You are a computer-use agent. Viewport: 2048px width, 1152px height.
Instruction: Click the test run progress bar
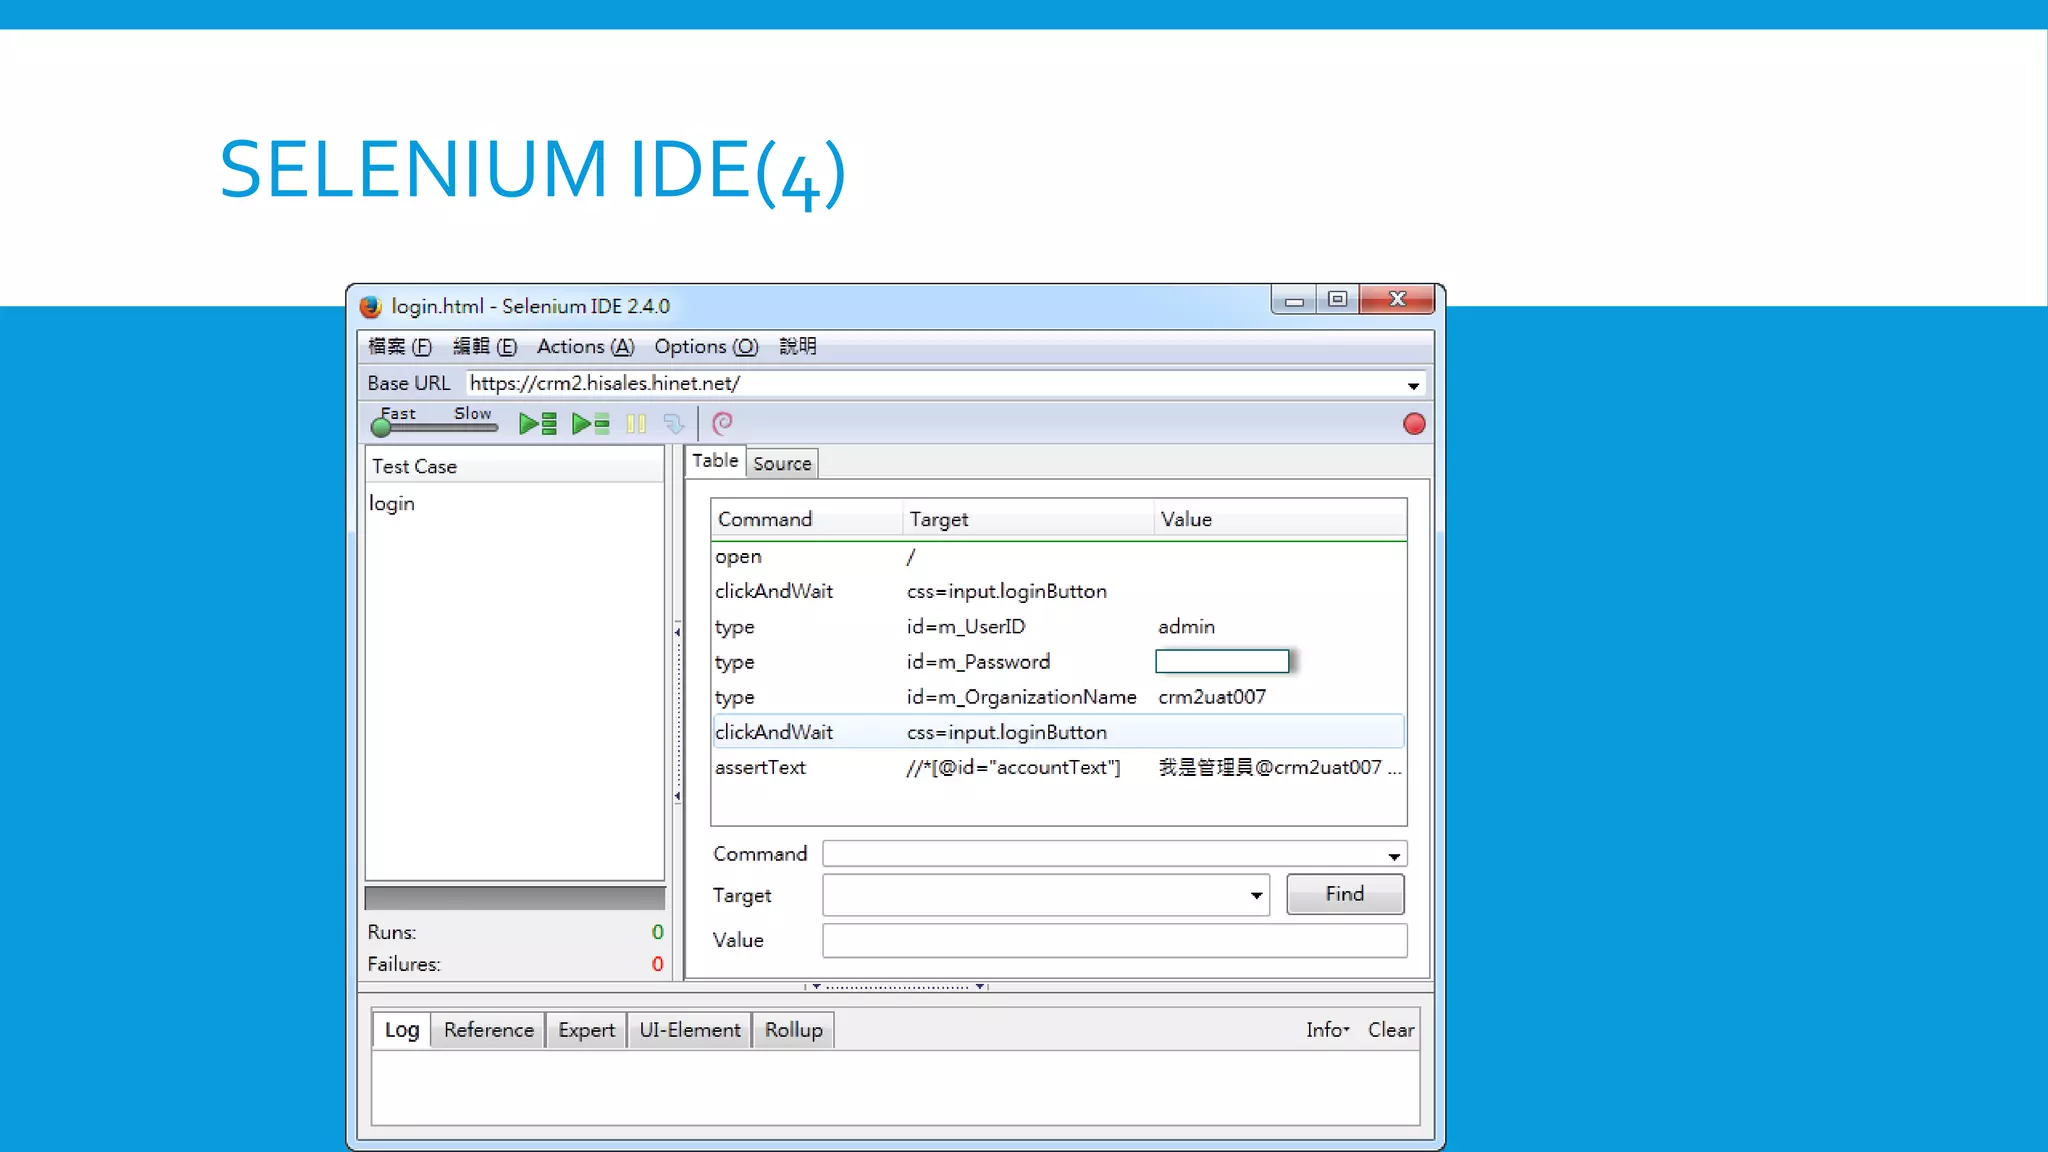point(514,898)
